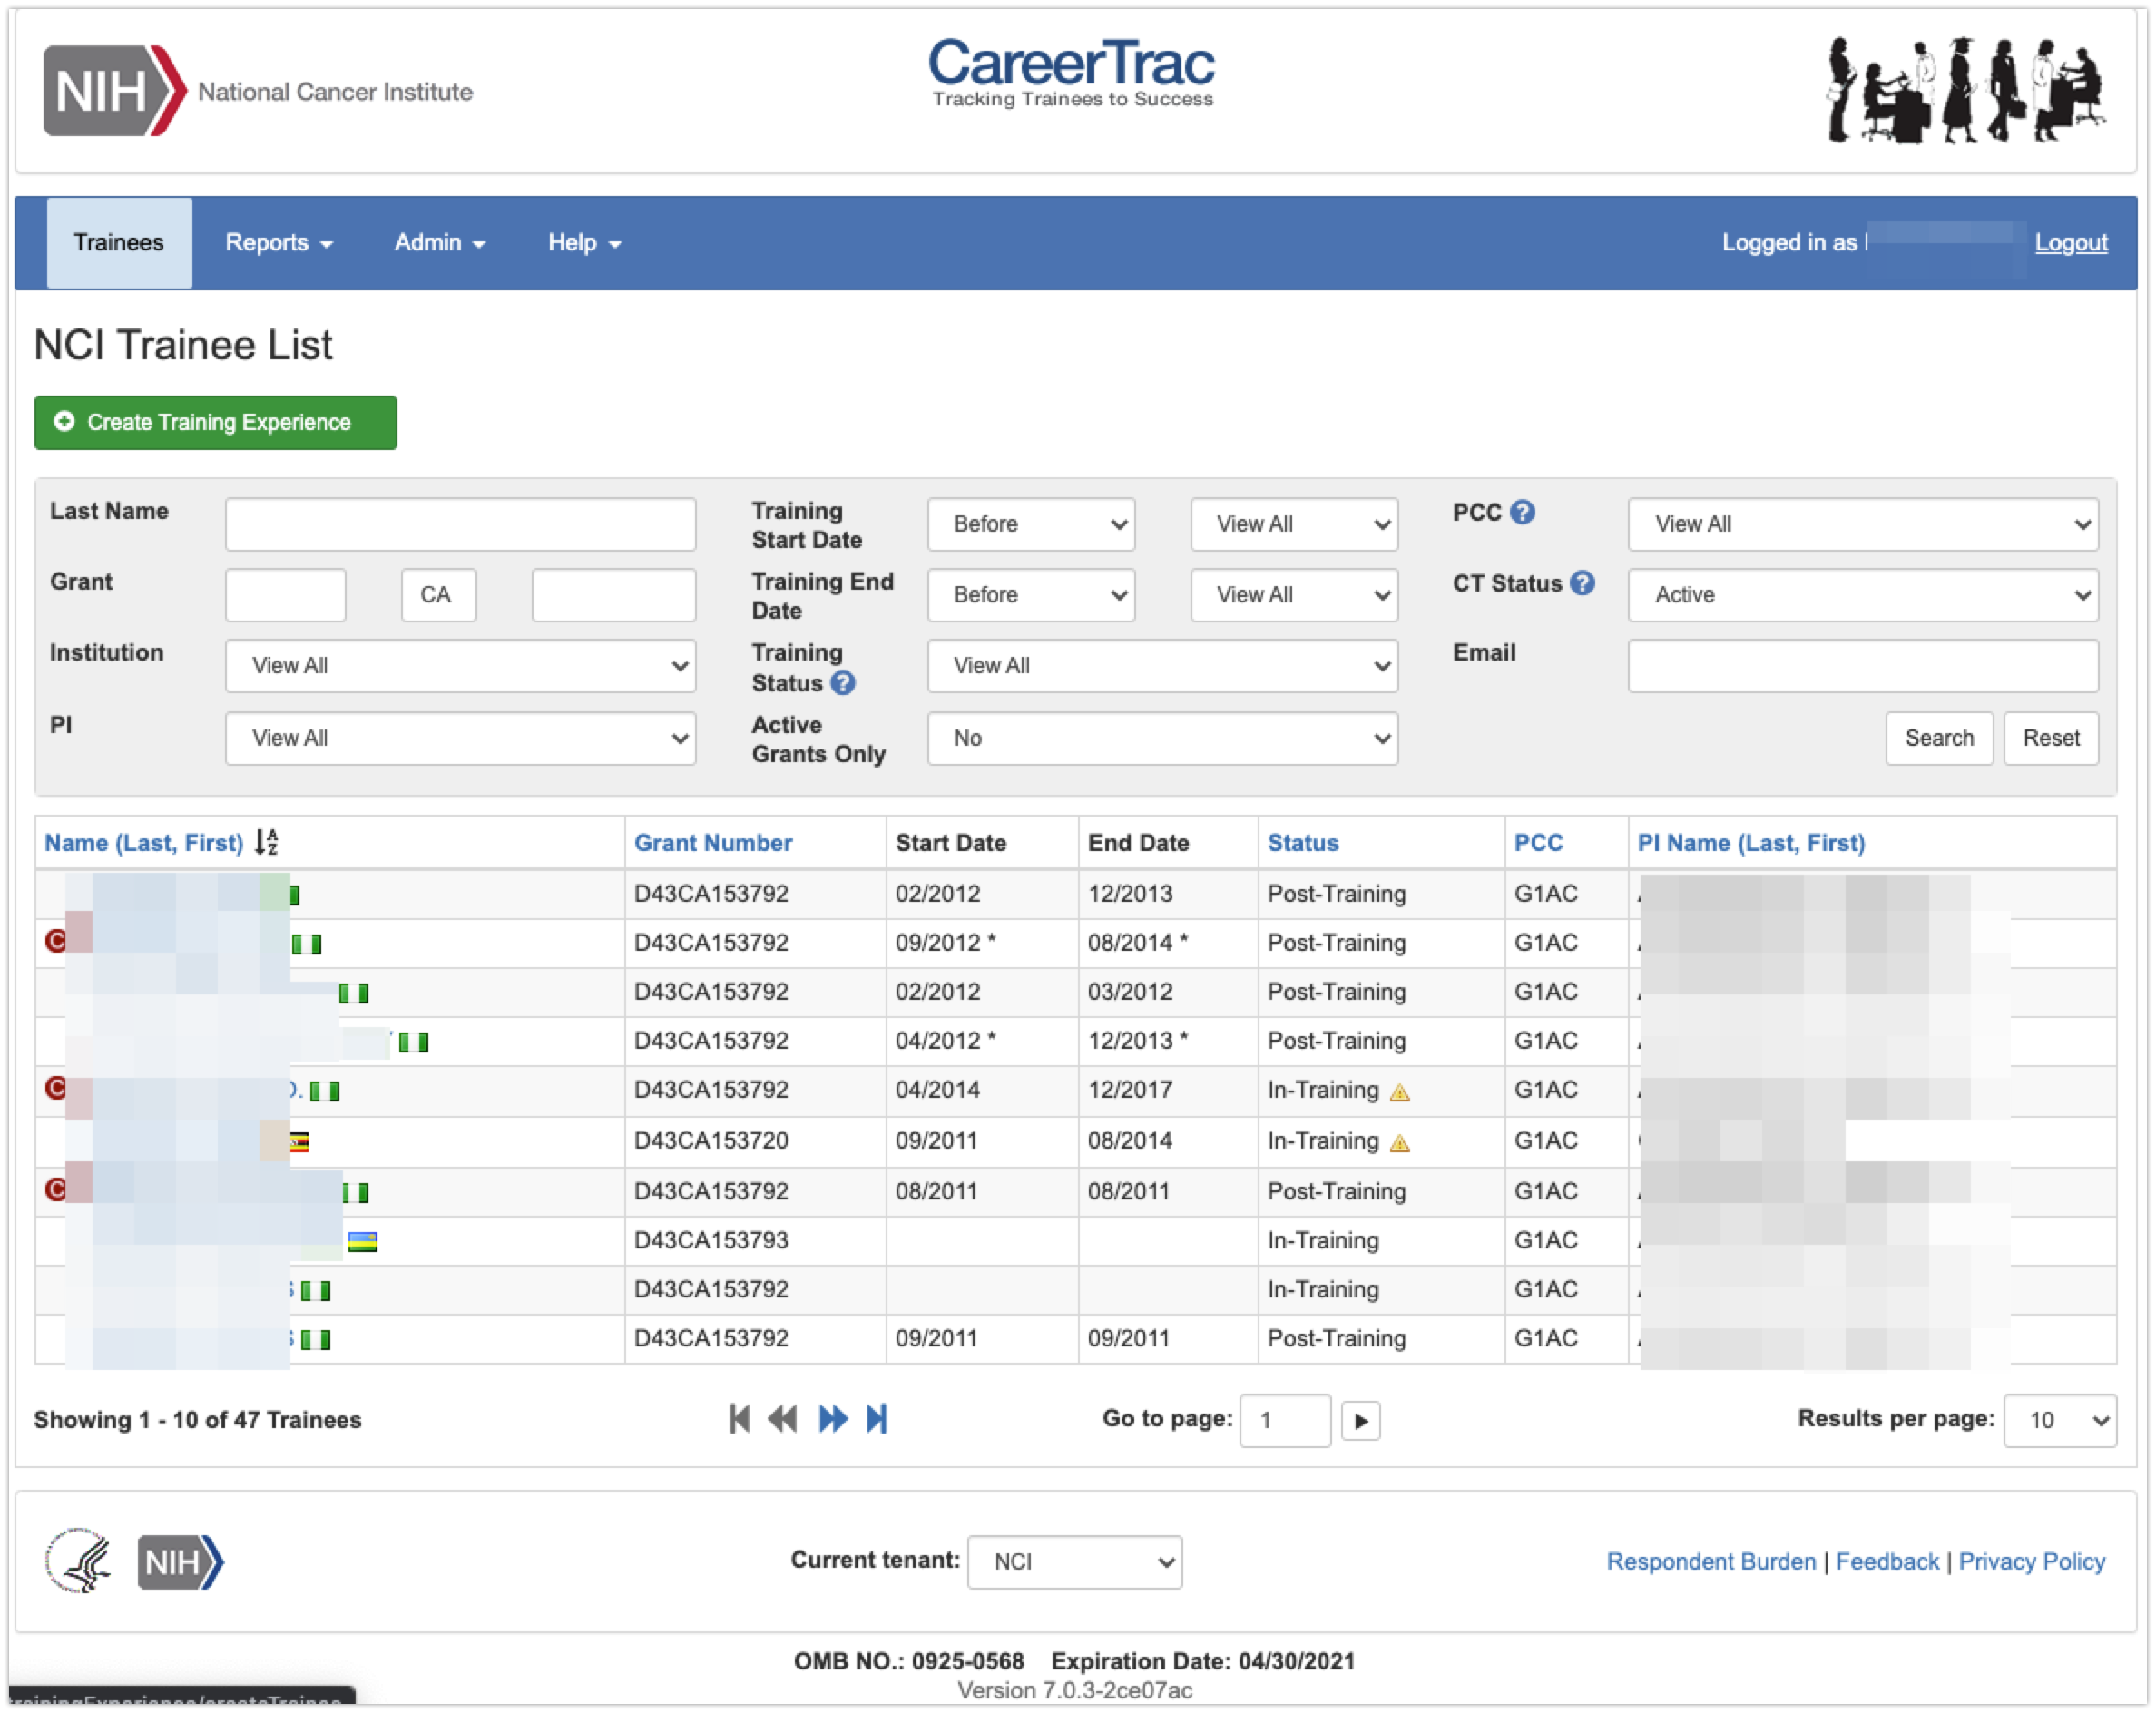The image size is (2156, 1713).
Task: Click the CT Status help icon
Action: pyautogui.click(x=1582, y=583)
